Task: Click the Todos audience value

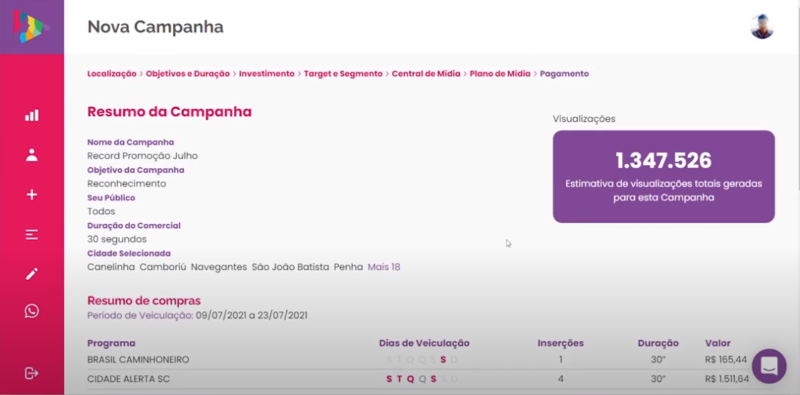Action: coord(101,211)
